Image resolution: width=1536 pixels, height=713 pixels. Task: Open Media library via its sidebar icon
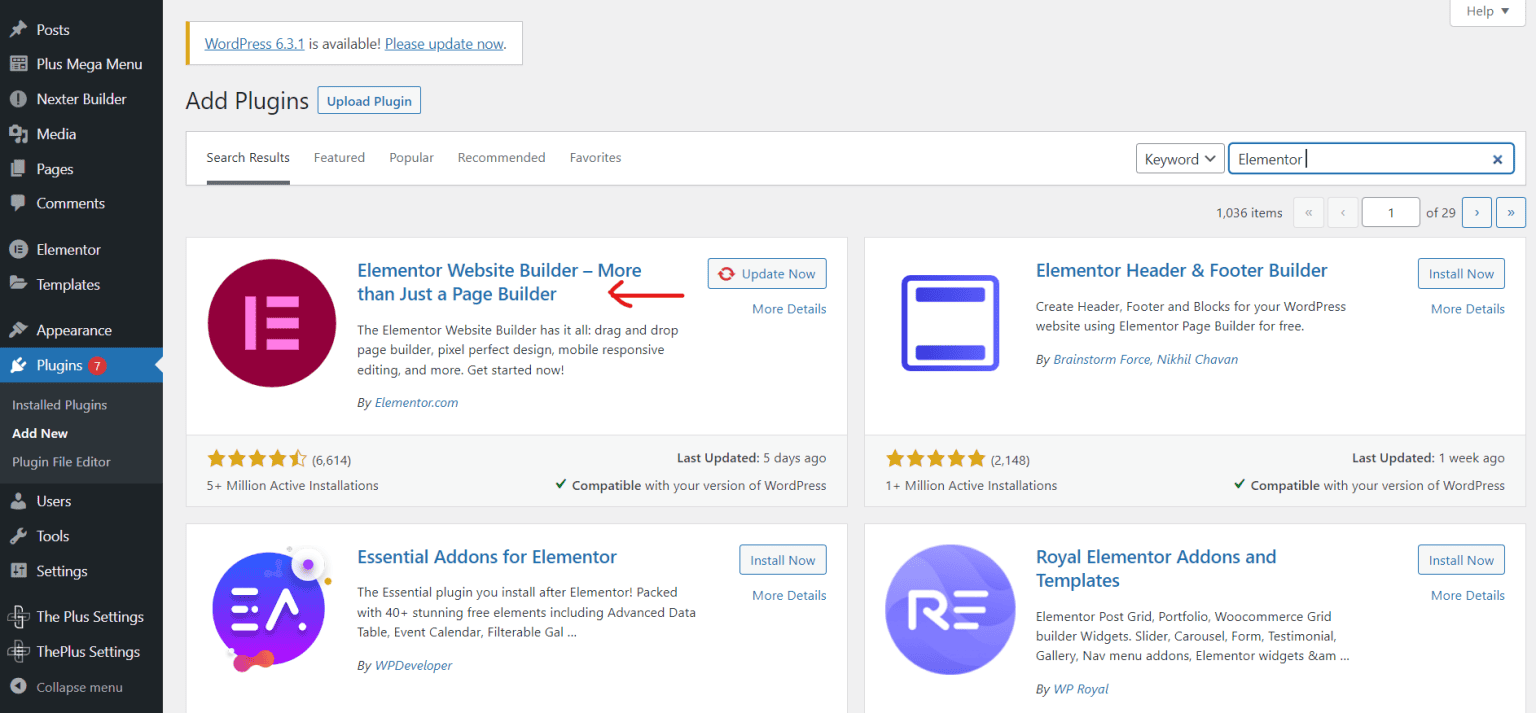(20, 133)
